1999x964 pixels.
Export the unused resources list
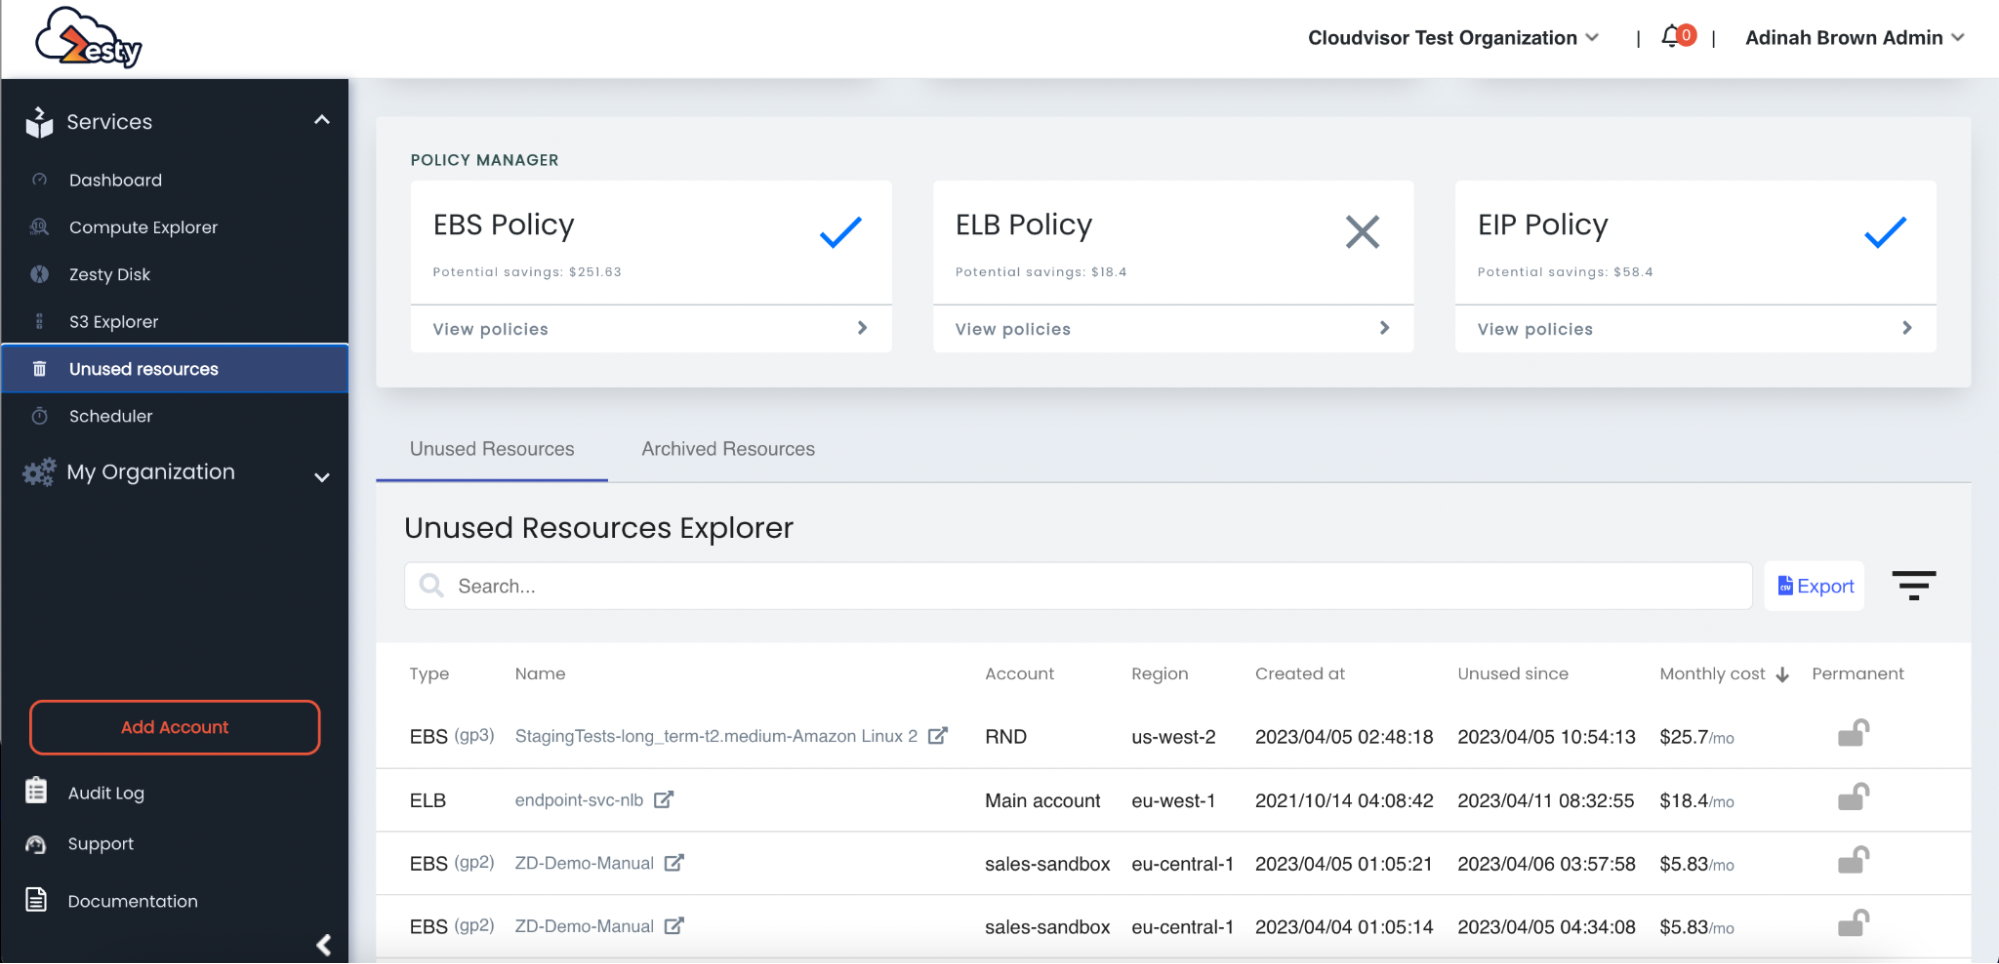pos(1815,586)
